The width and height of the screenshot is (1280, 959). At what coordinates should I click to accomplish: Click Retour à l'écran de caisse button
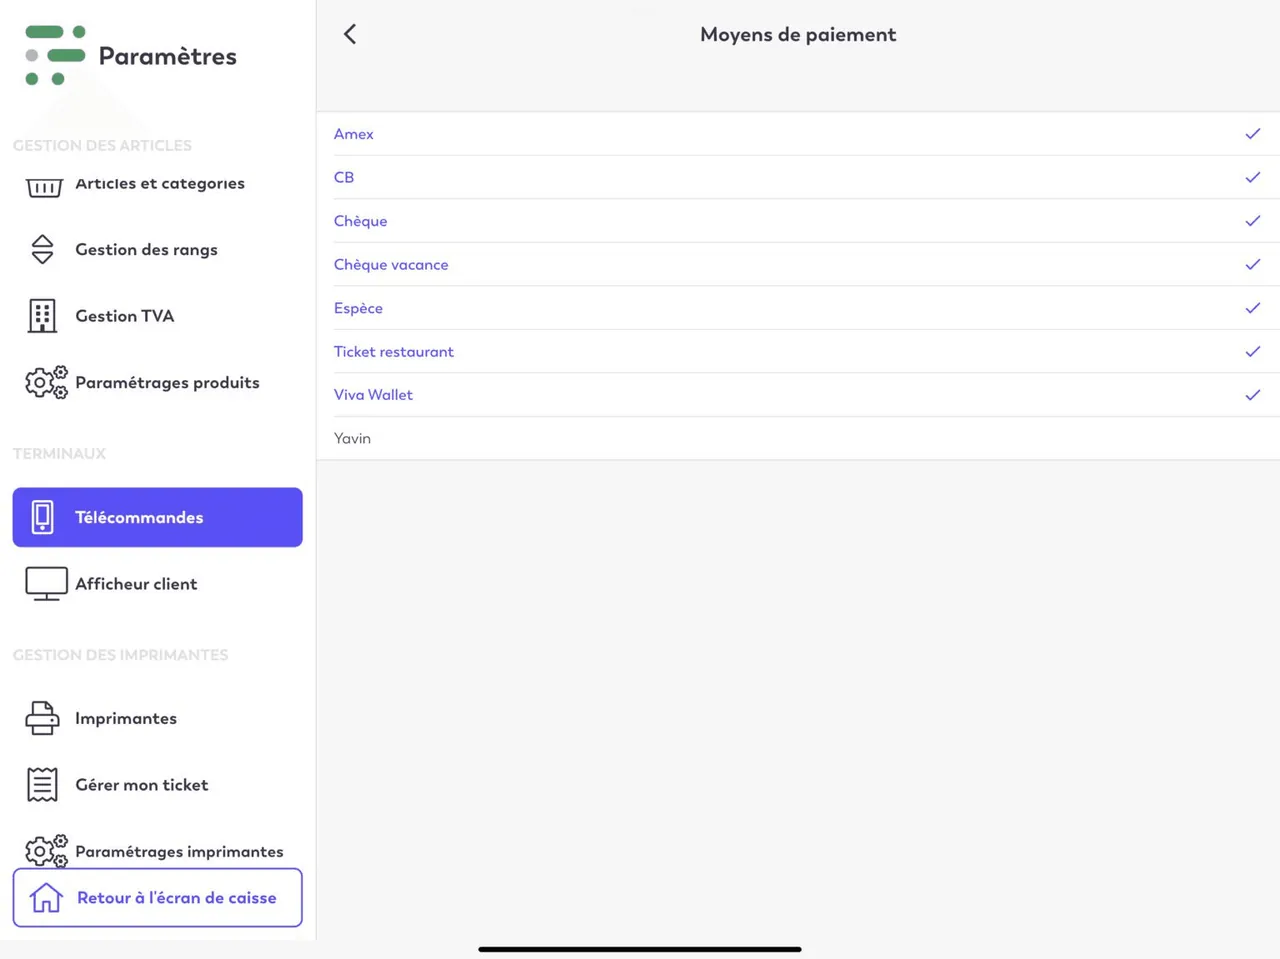click(158, 898)
